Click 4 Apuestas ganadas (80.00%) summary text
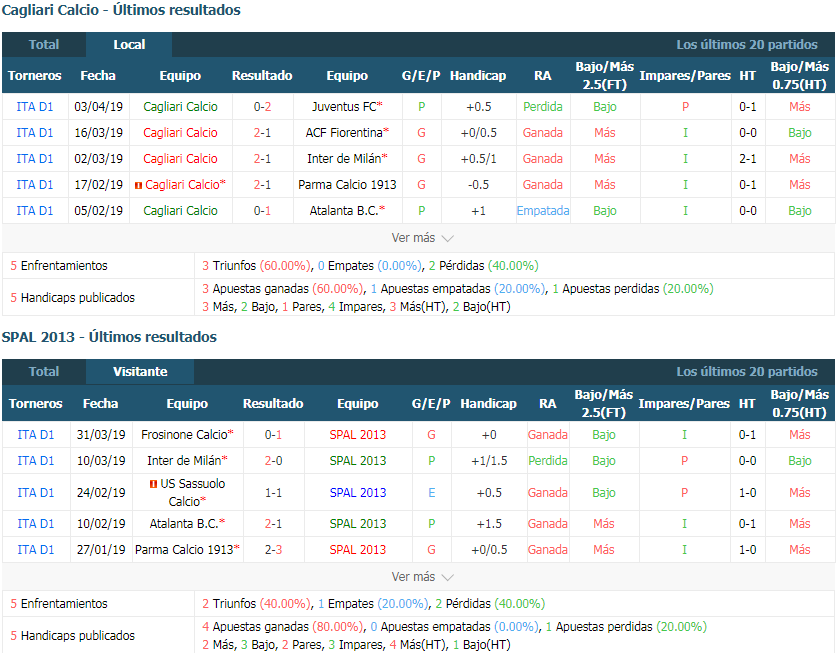 283,627
